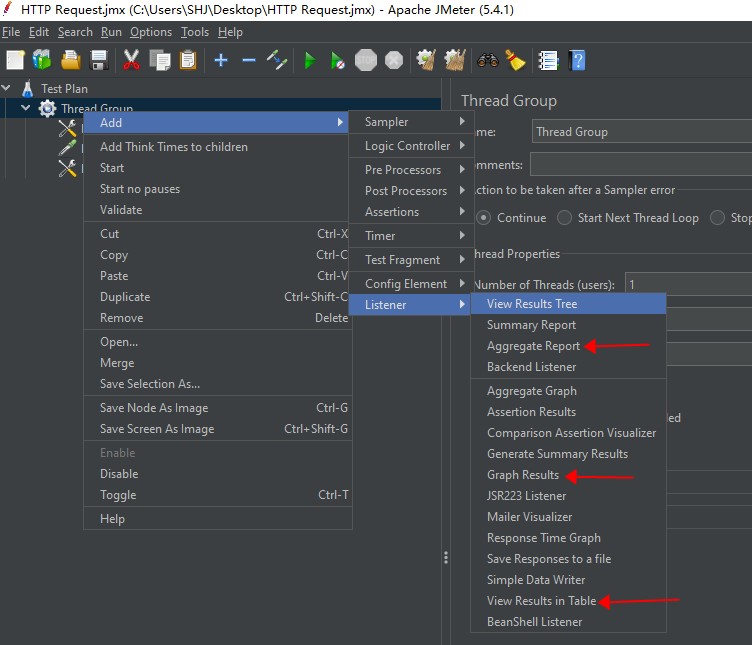Click Save Node As Image

[218, 408]
